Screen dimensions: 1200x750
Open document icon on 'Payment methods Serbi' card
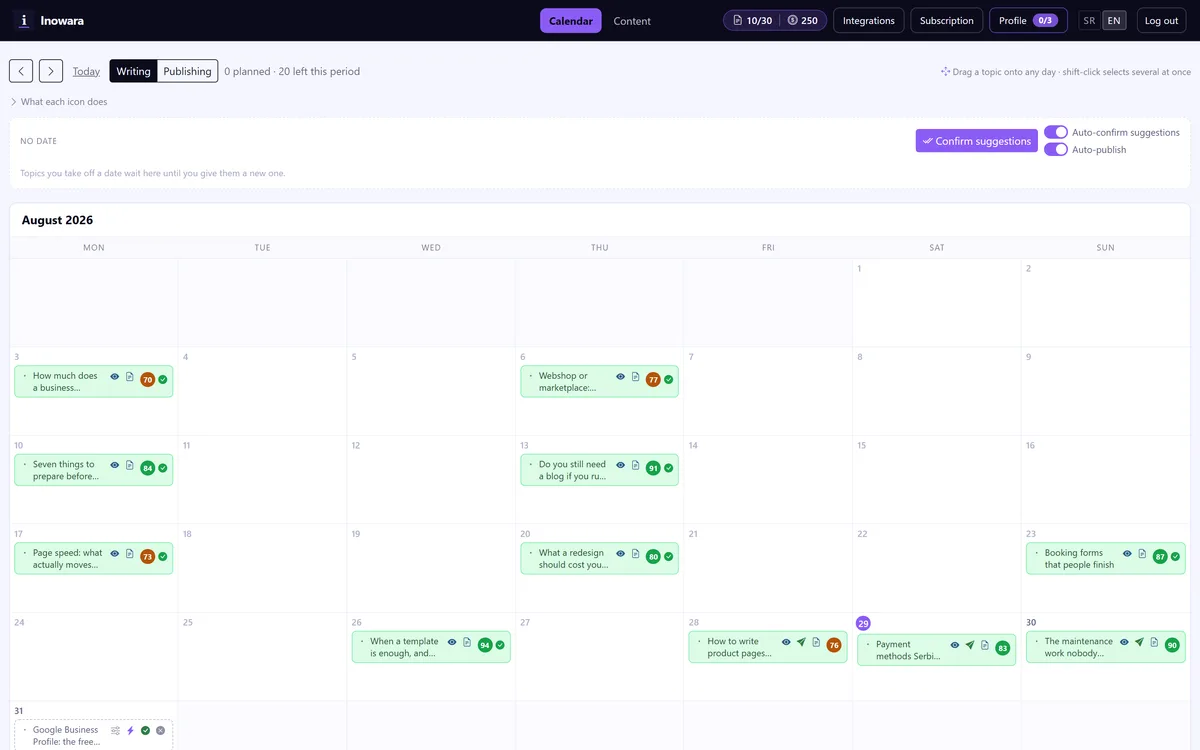[985, 645]
